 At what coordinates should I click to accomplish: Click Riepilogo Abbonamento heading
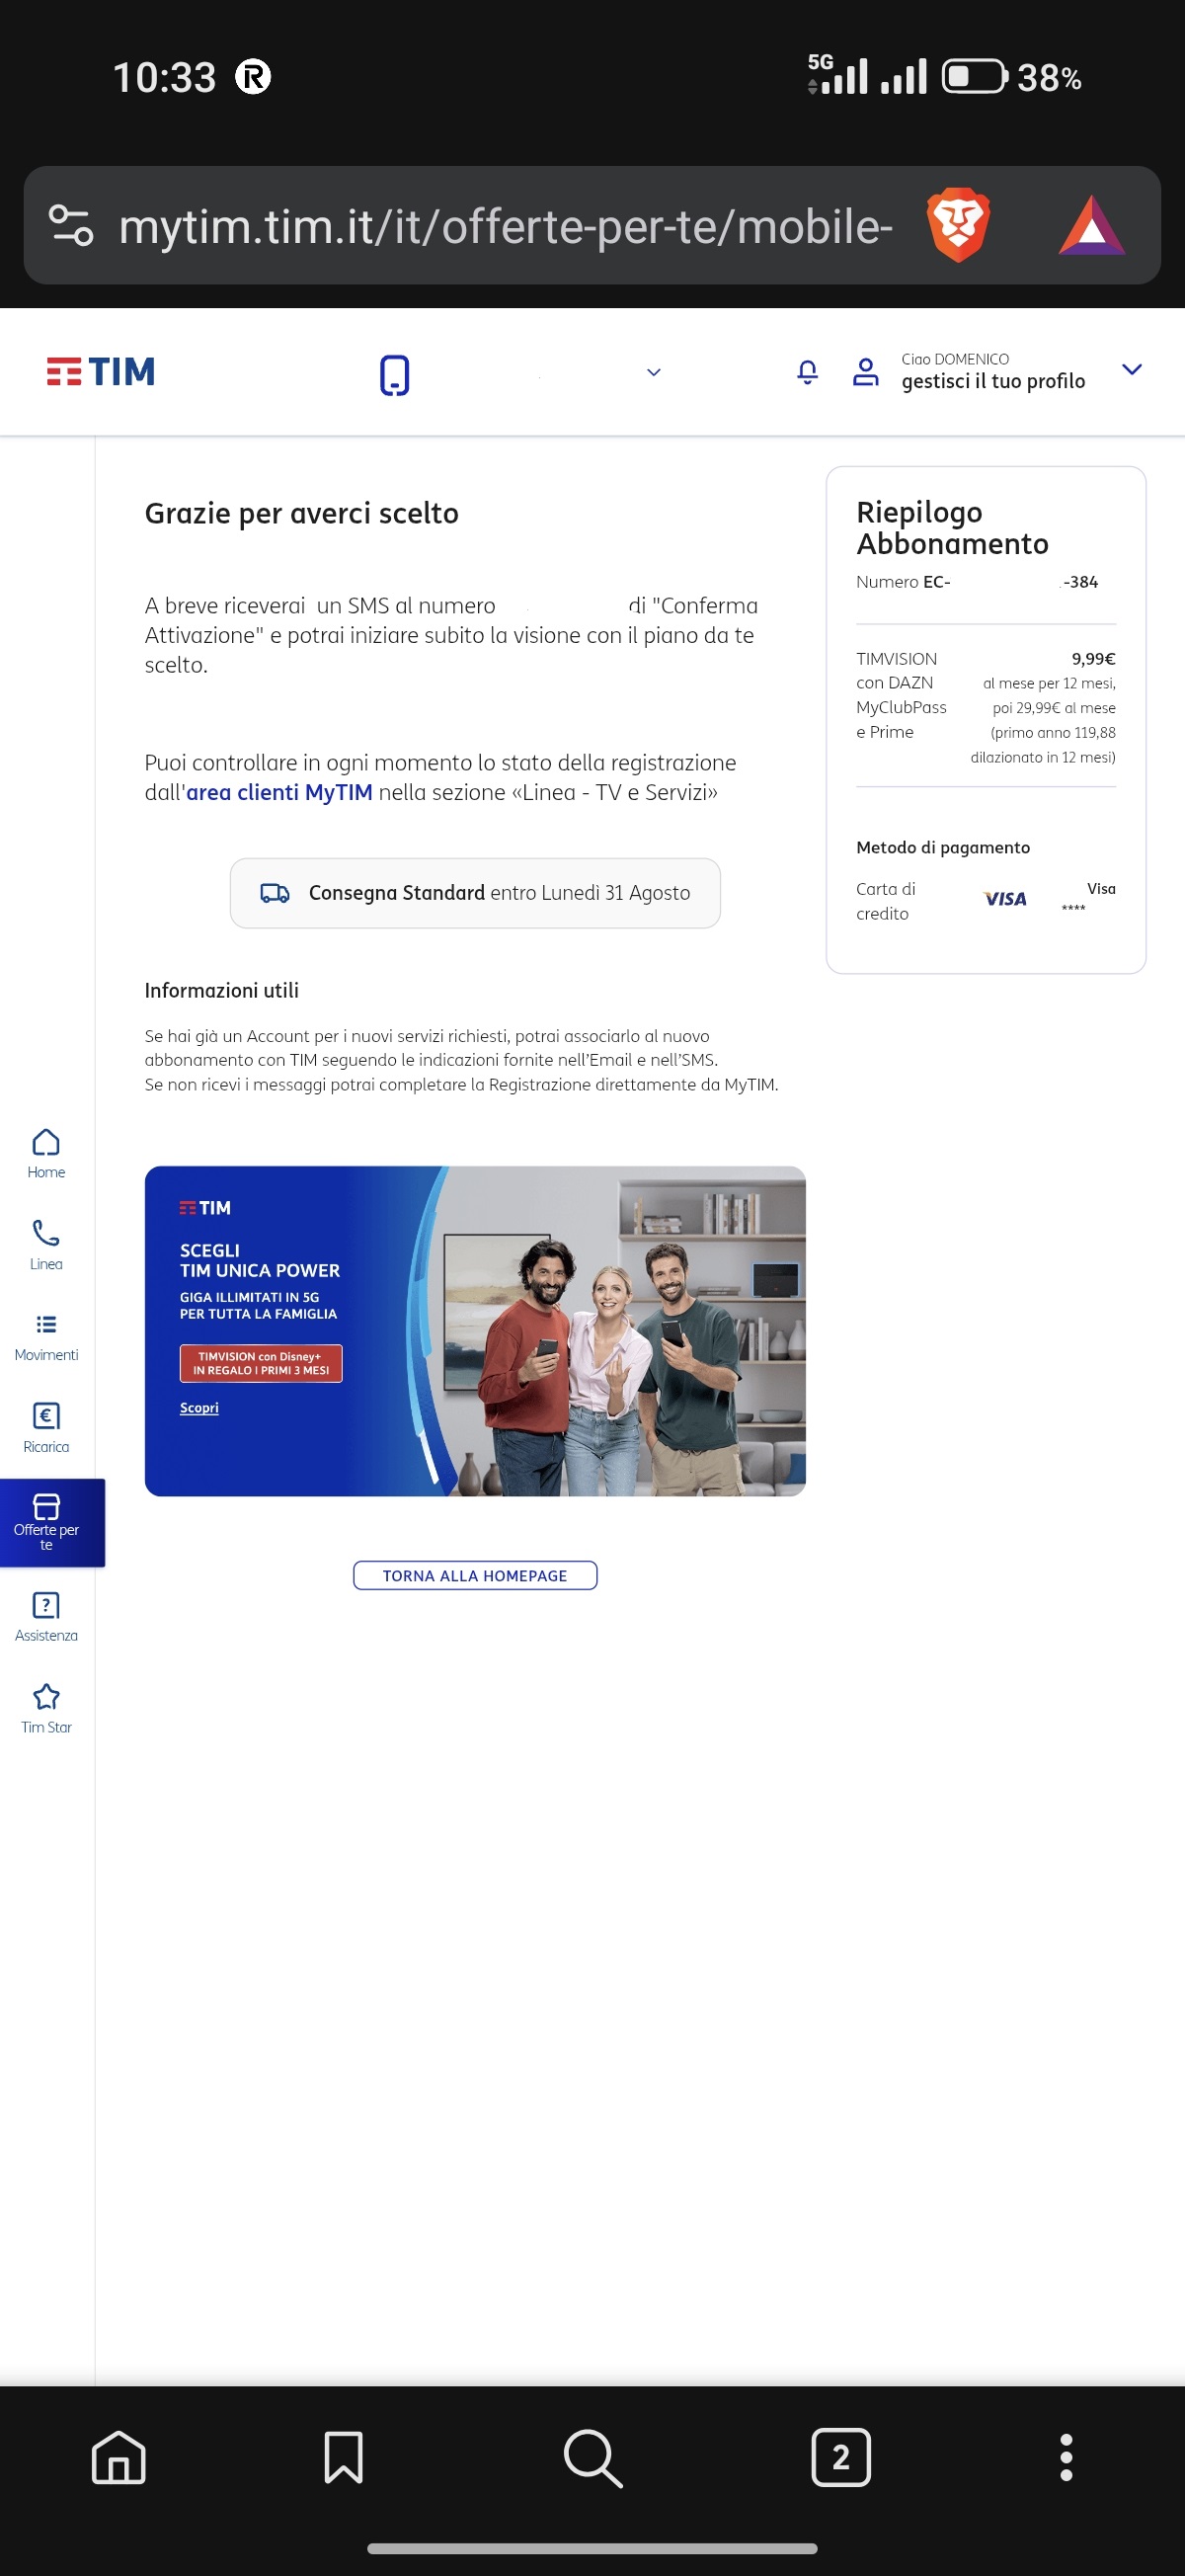952,528
